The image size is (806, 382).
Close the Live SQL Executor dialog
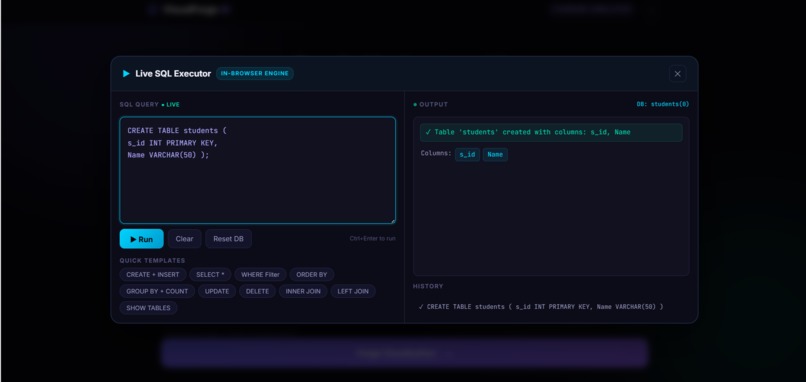click(x=677, y=74)
